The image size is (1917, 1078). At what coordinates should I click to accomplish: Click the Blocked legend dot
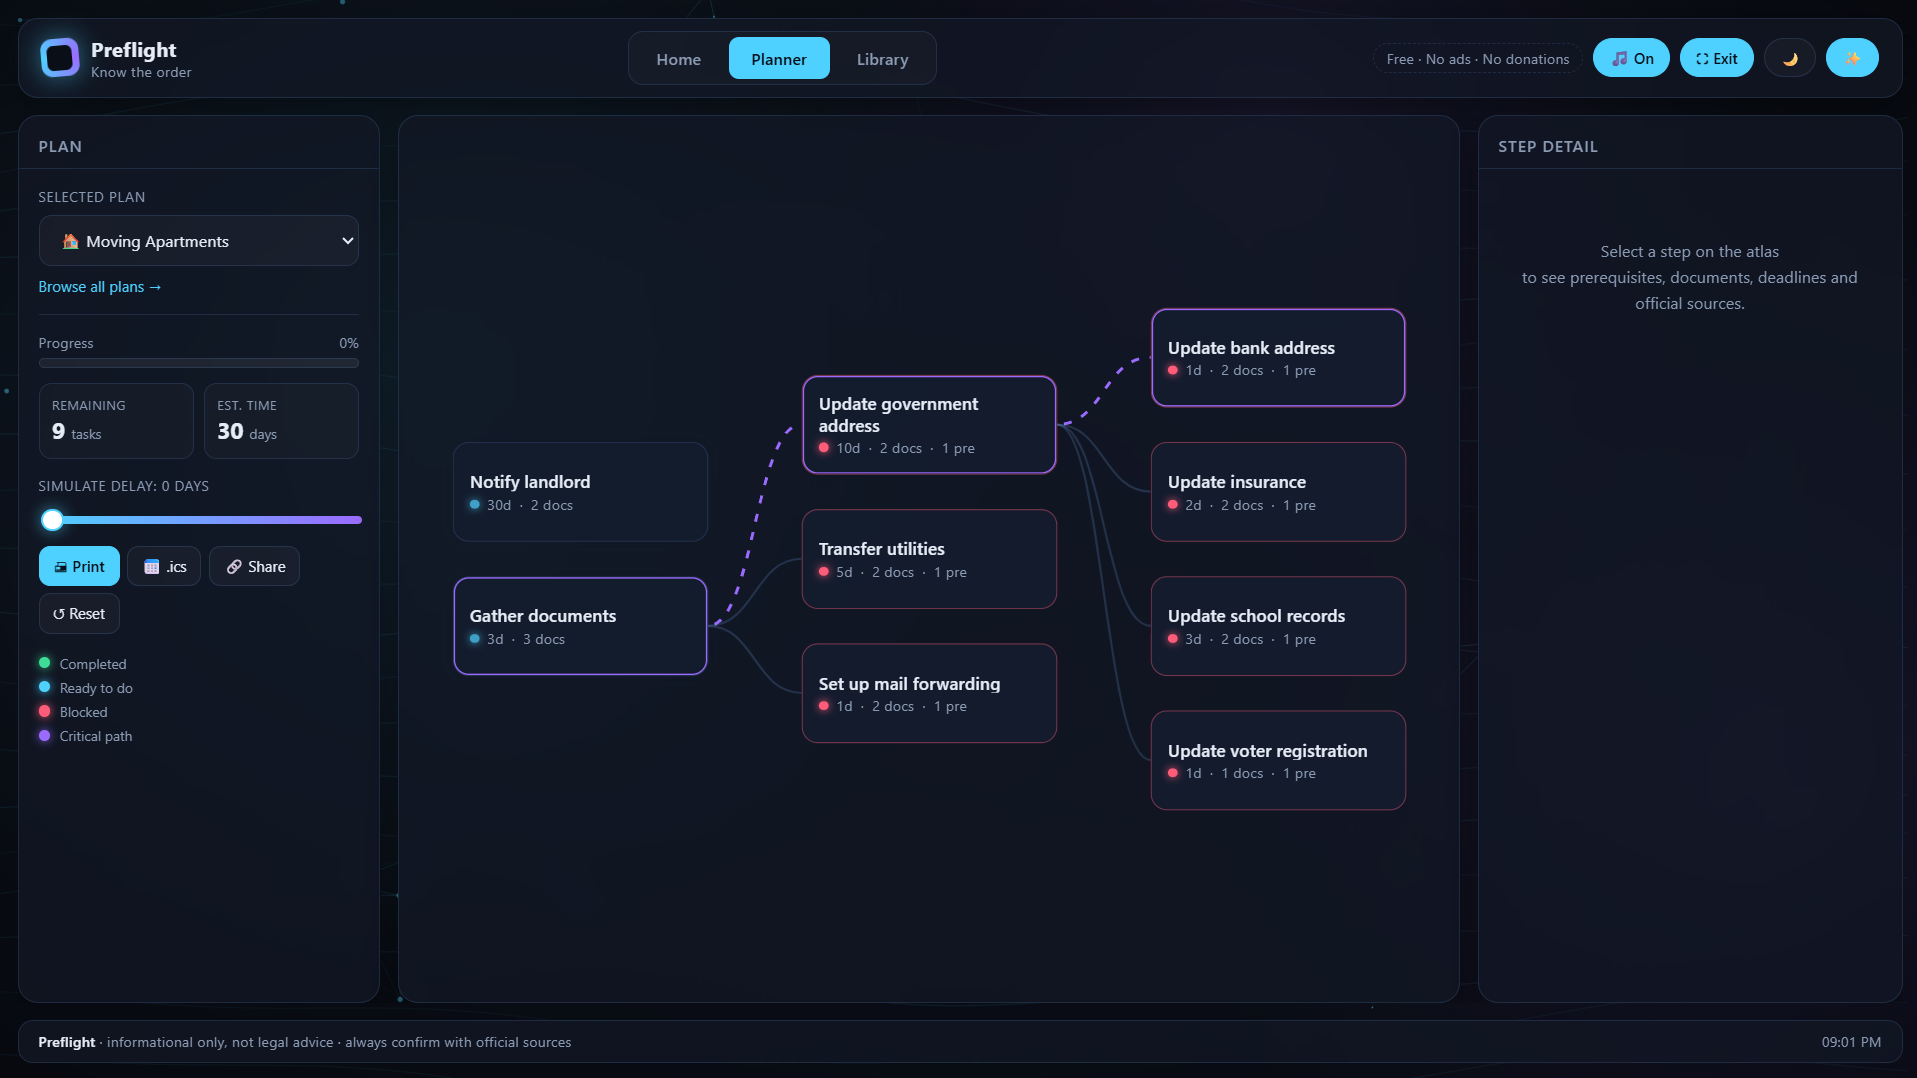[44, 711]
